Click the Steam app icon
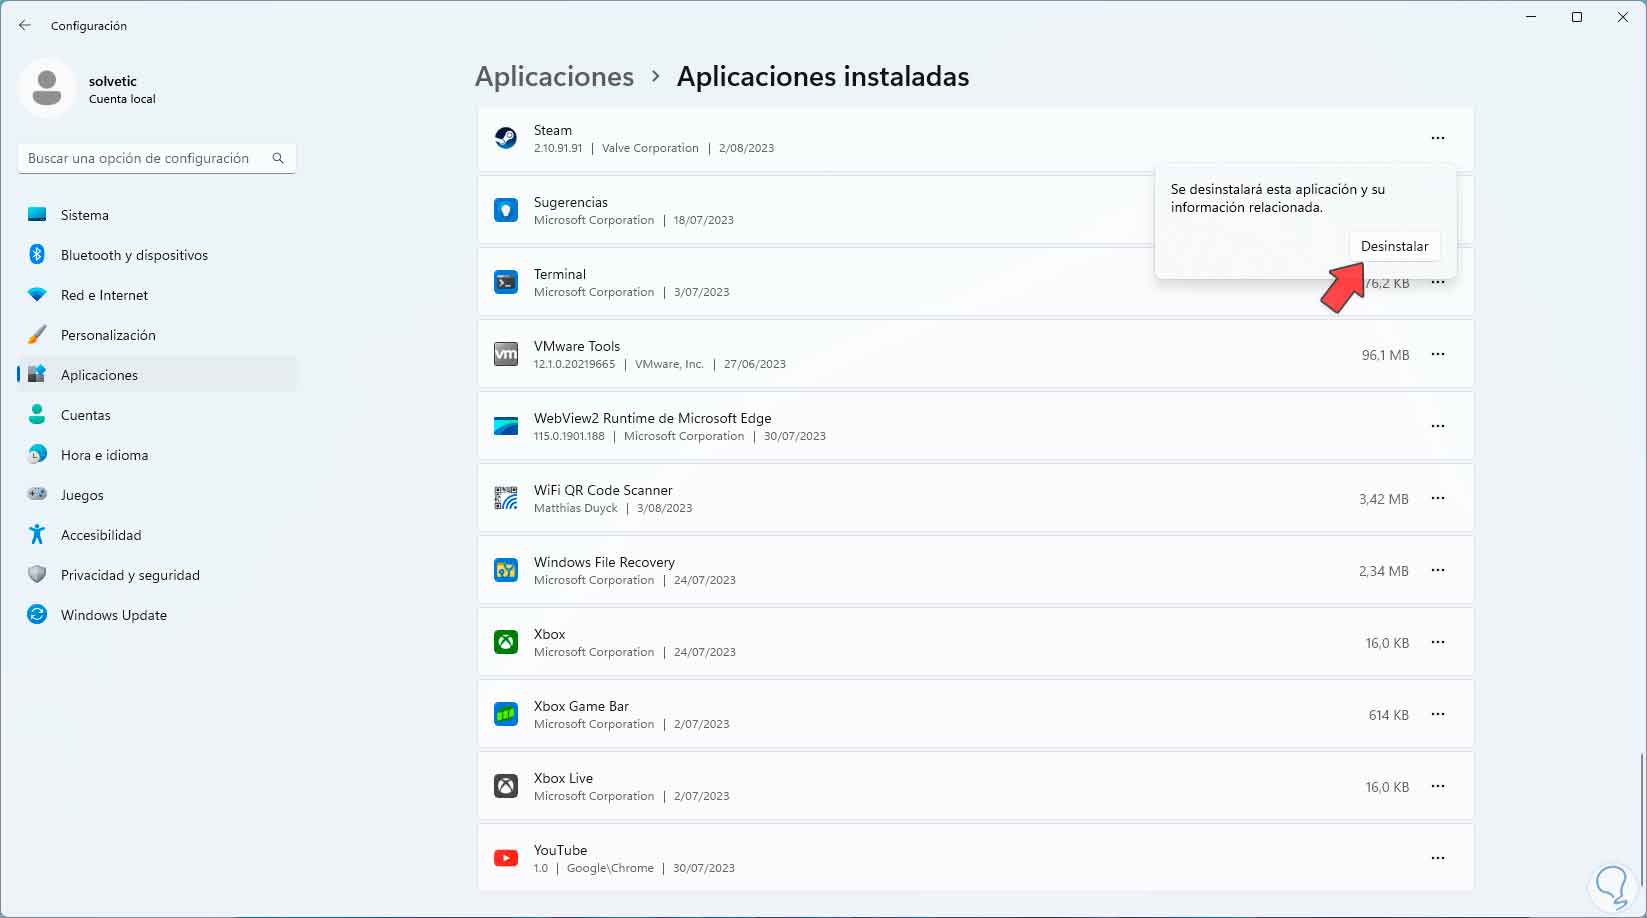This screenshot has height=918, width=1647. (x=506, y=138)
